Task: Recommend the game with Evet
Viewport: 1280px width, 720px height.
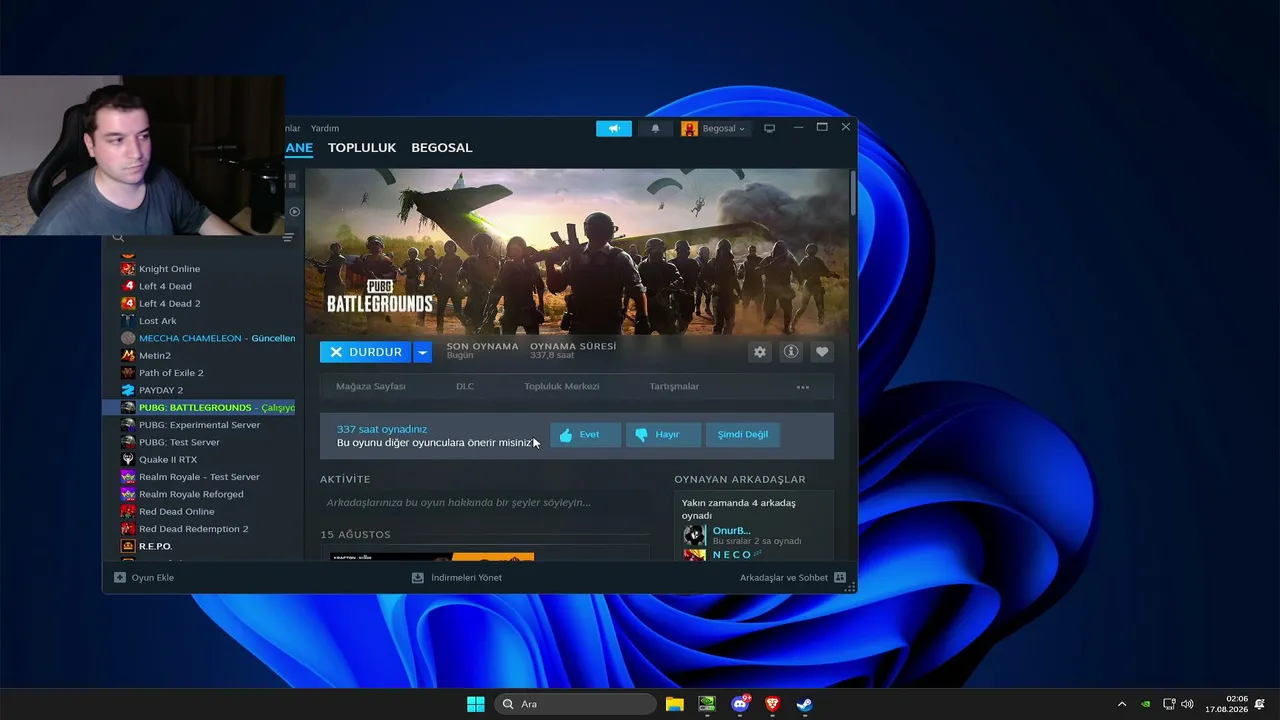Action: click(585, 435)
